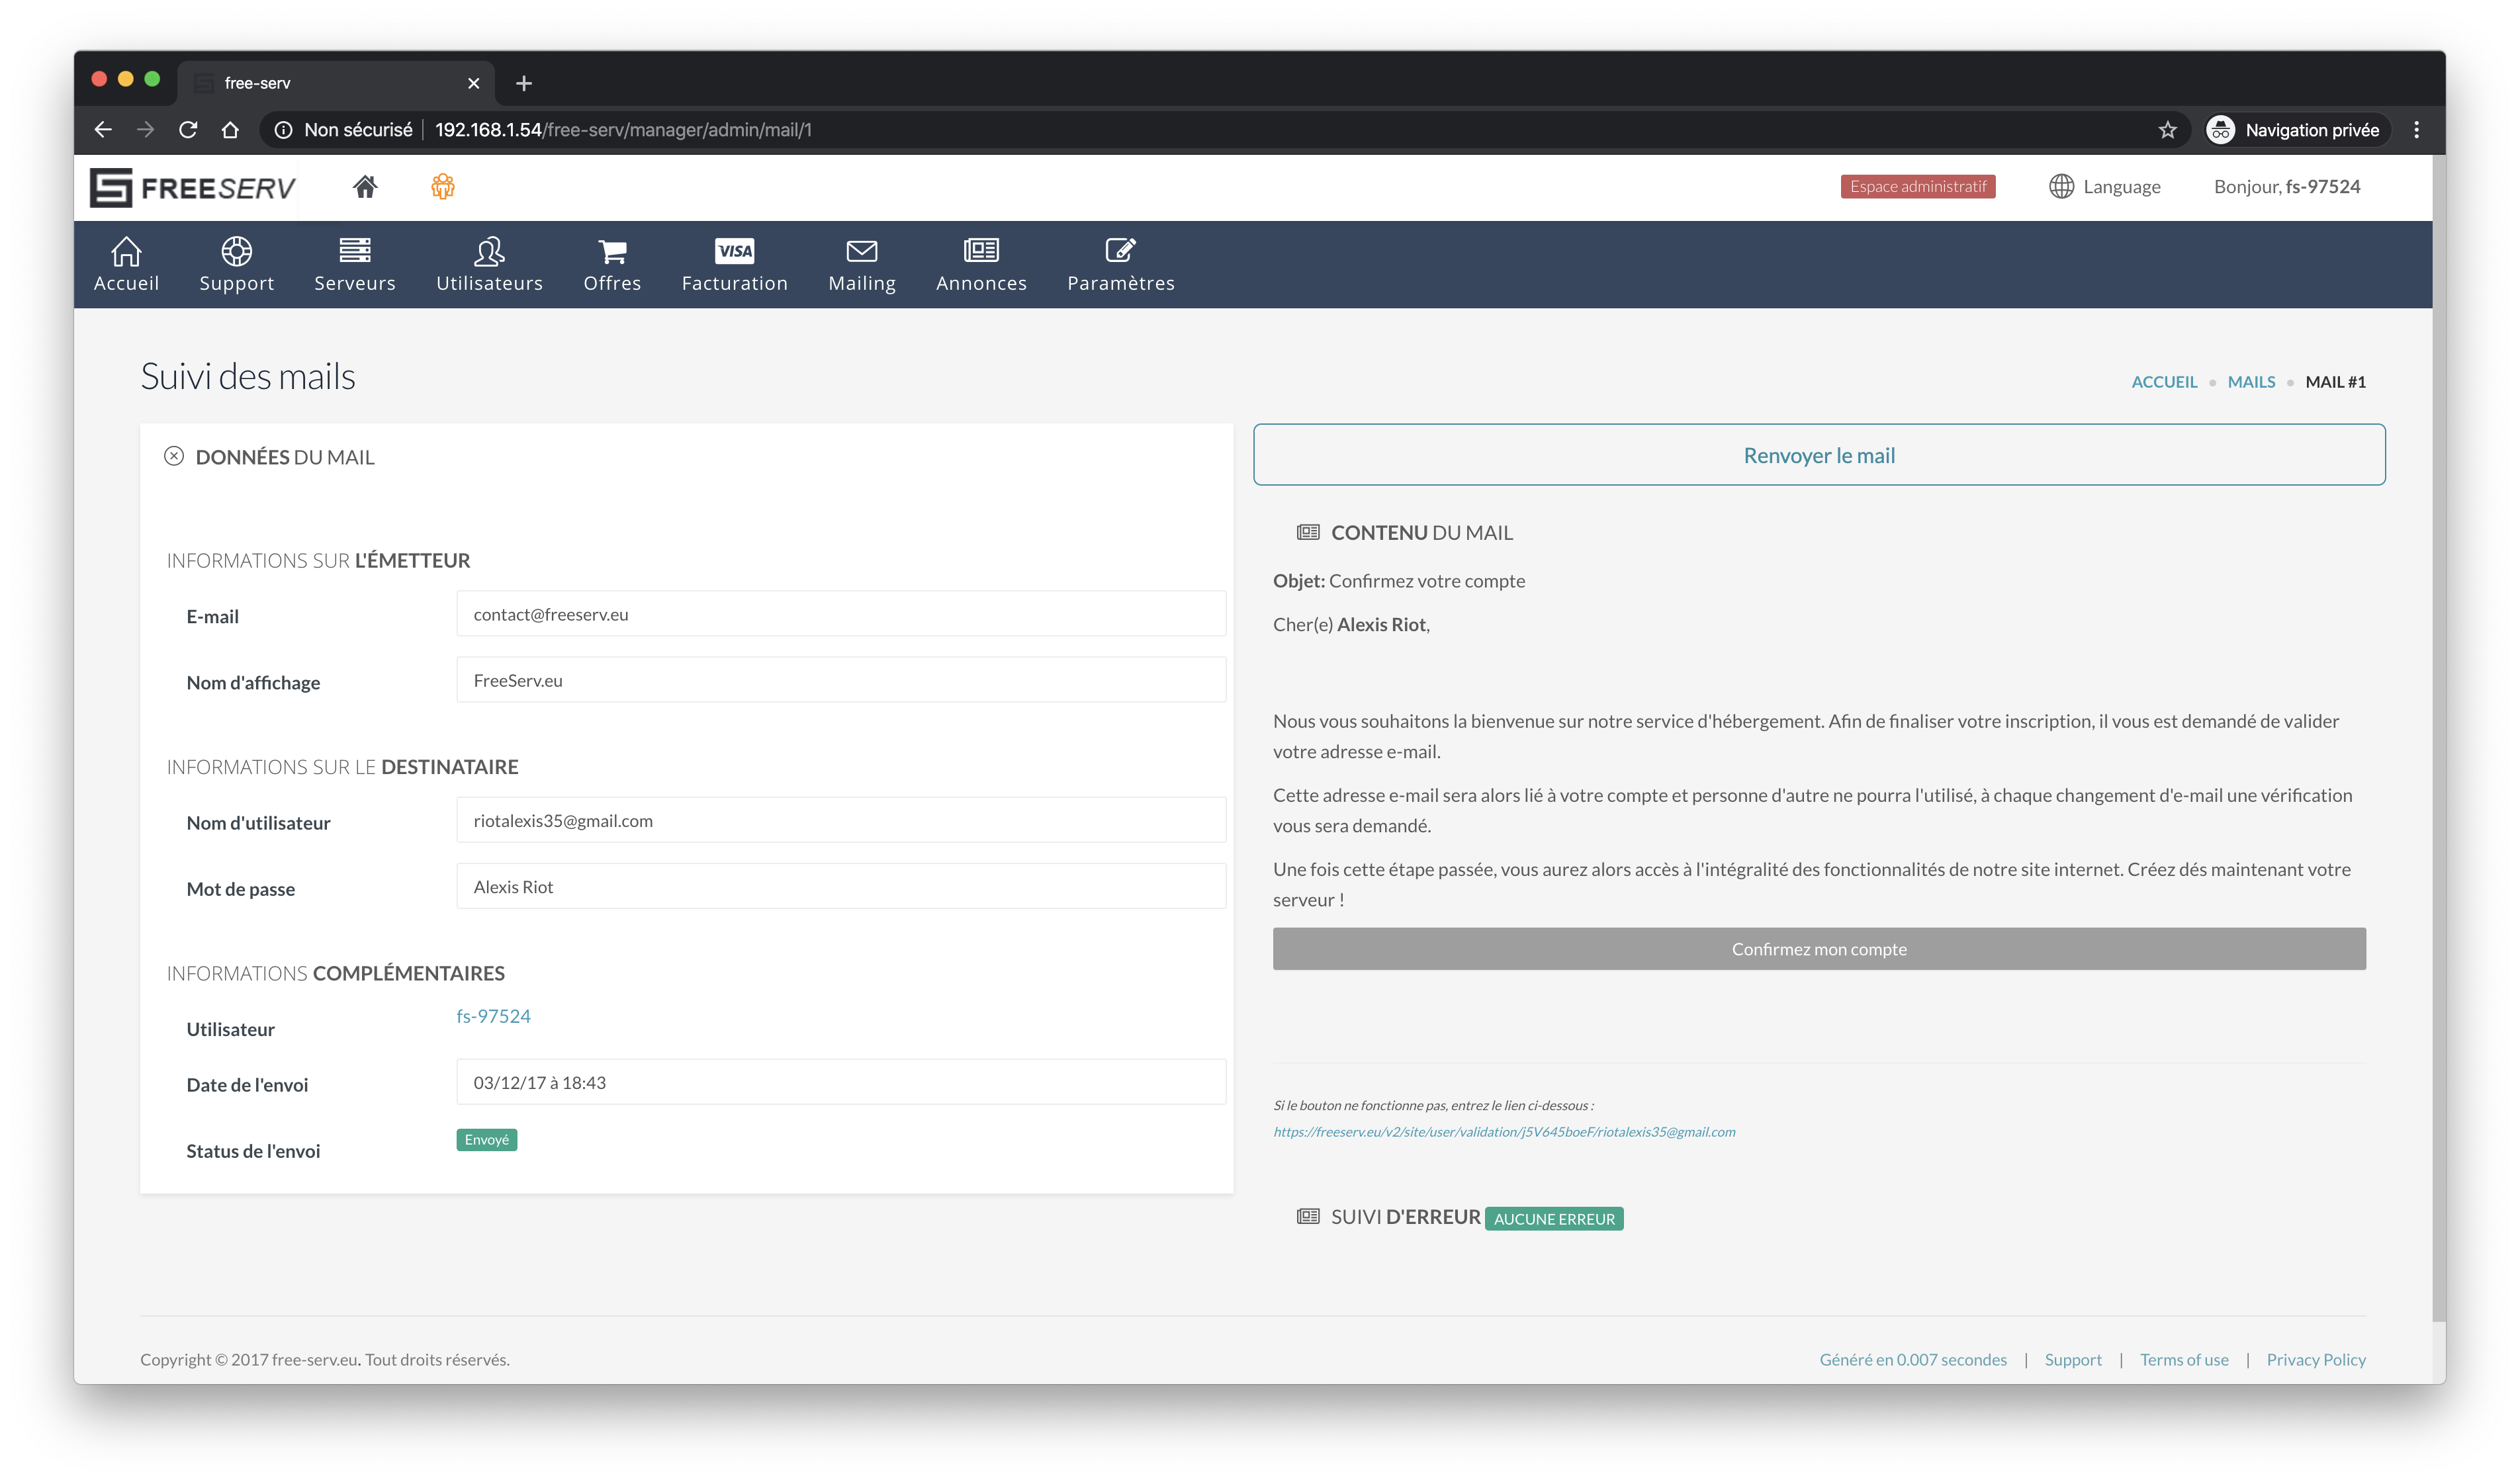This screenshot has width=2520, height=1482.
Task: Open the Annonces menu item
Action: pyautogui.click(x=981, y=264)
